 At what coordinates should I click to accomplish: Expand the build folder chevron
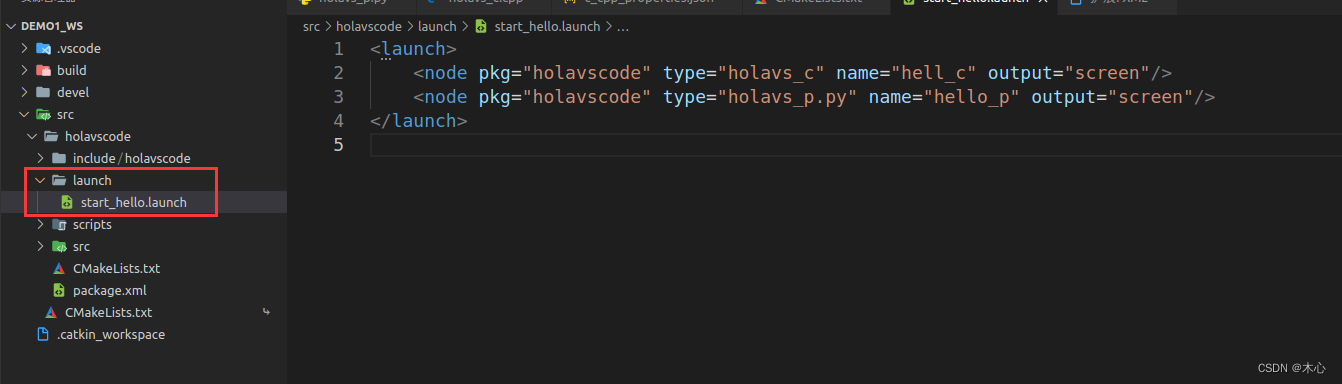pyautogui.click(x=25, y=70)
